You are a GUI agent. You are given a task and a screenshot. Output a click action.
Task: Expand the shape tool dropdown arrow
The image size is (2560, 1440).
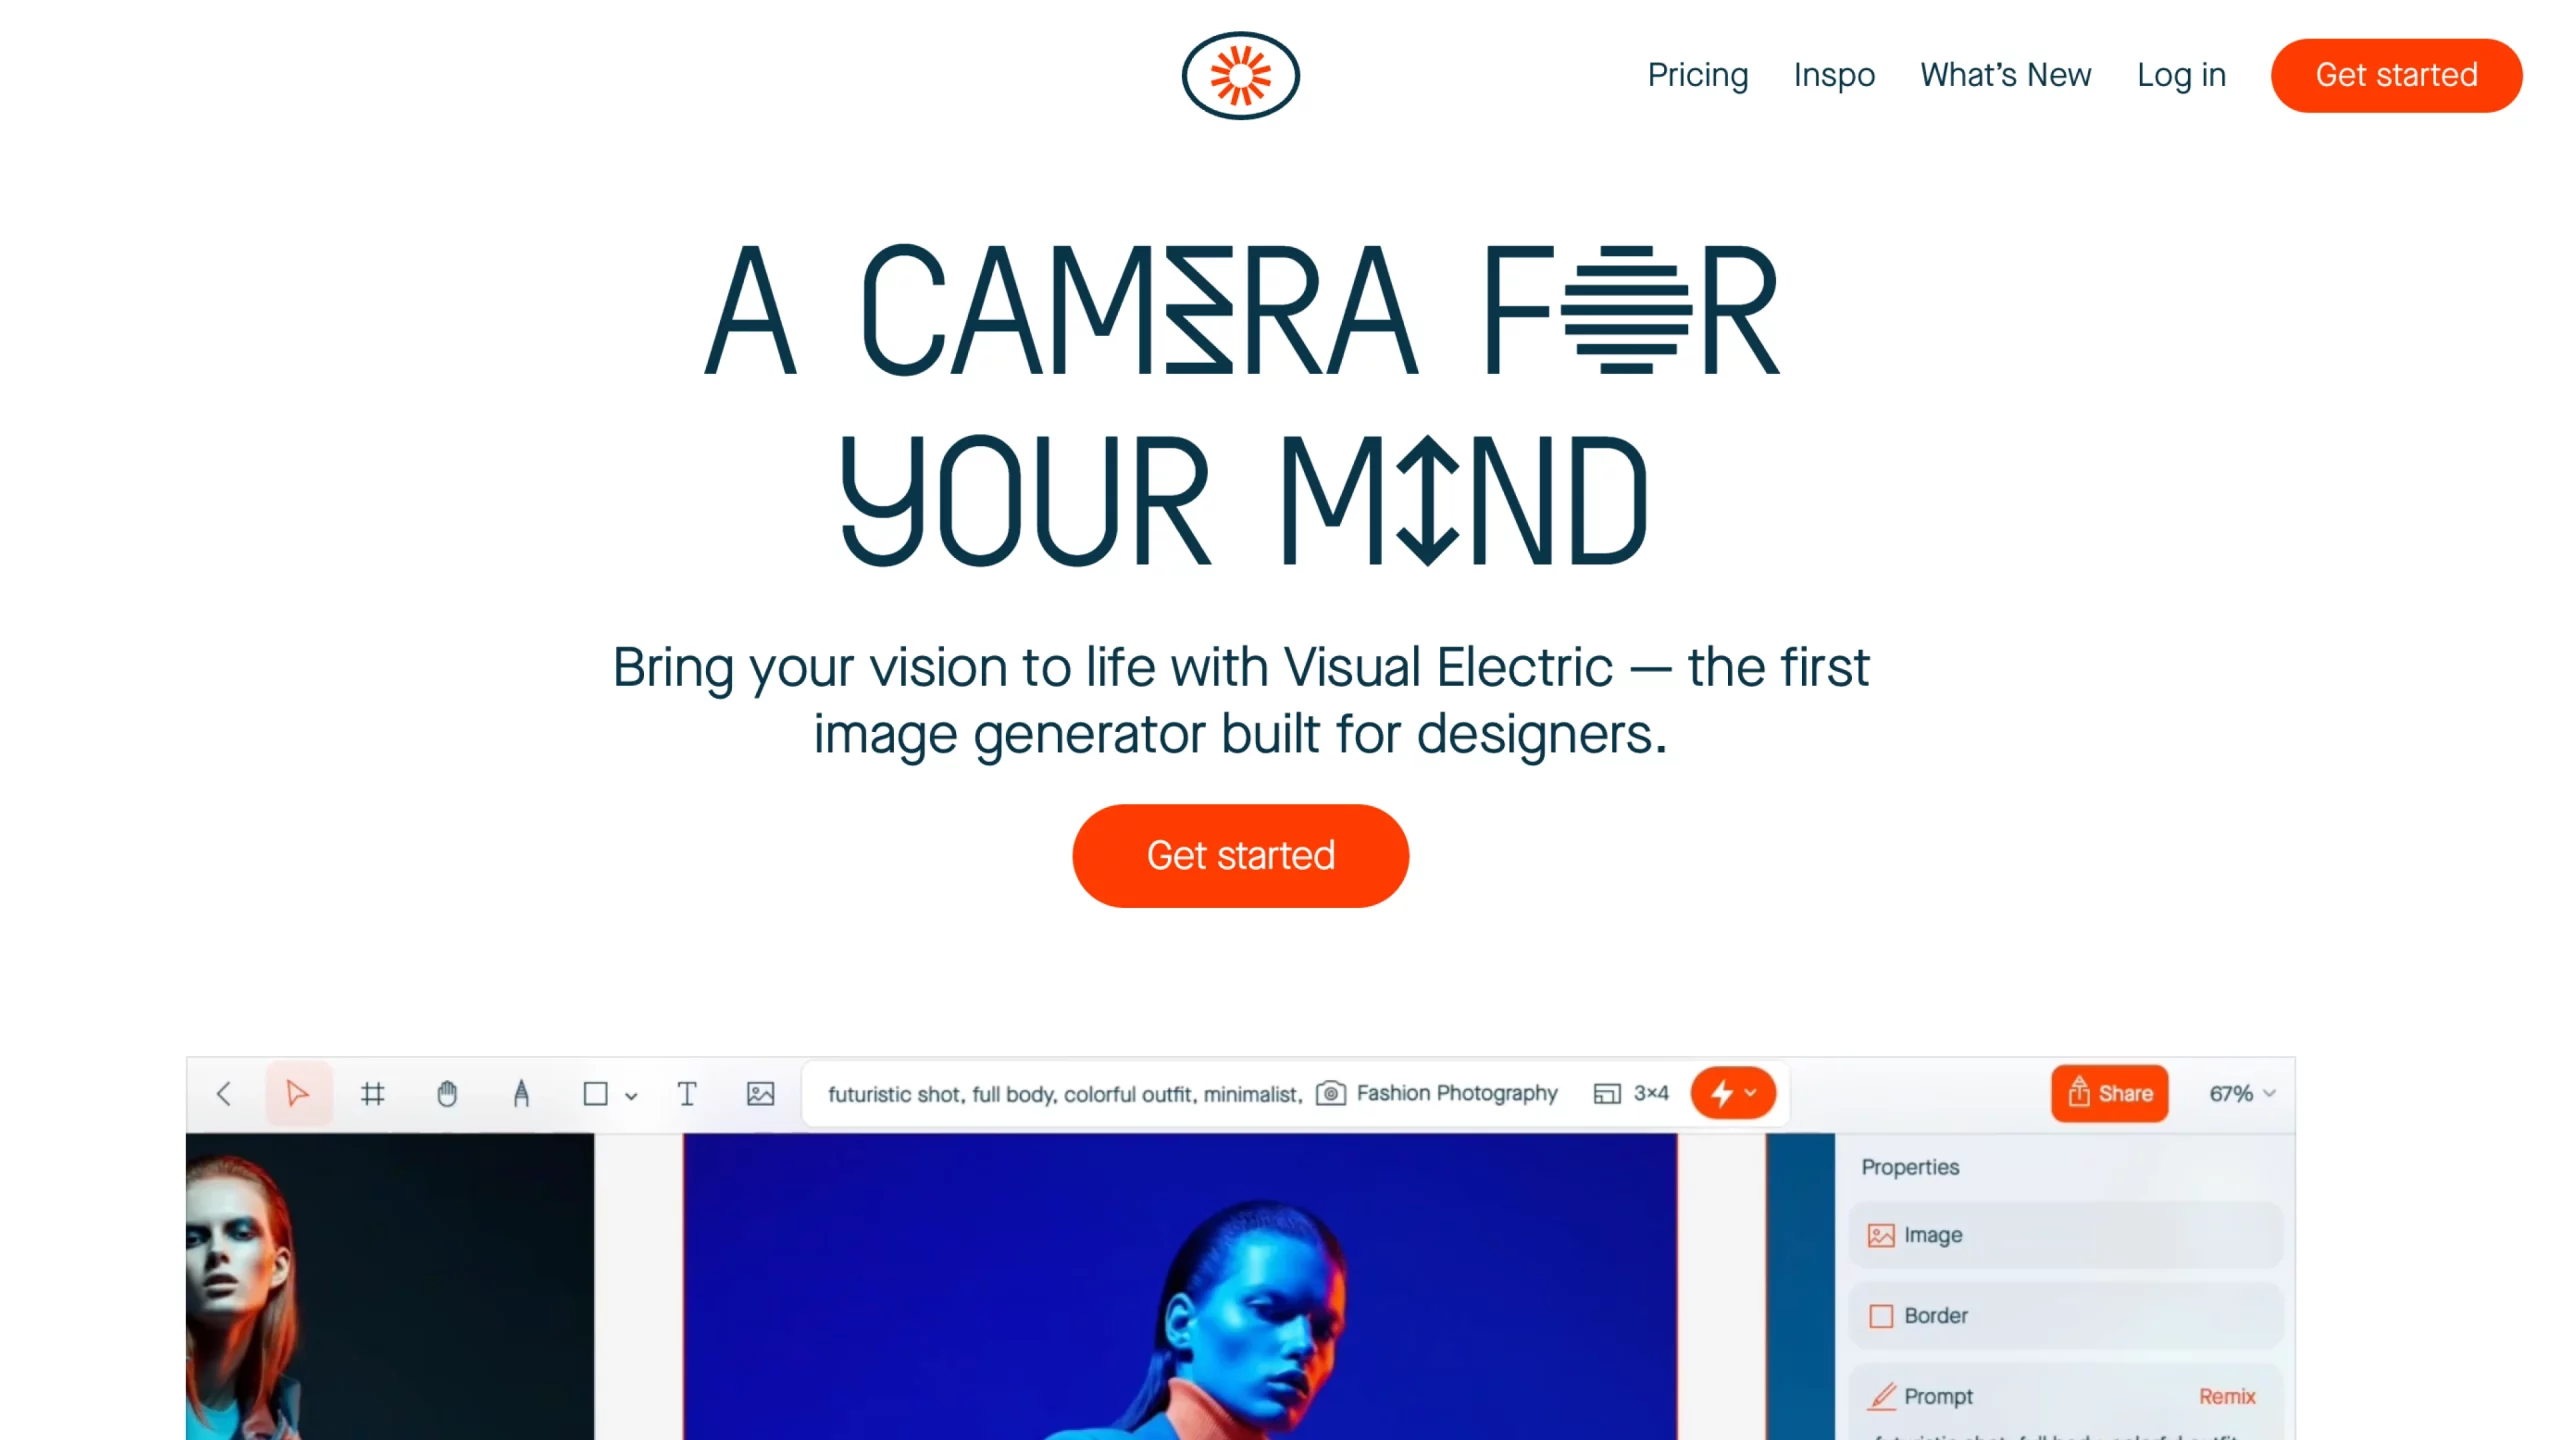(631, 1096)
